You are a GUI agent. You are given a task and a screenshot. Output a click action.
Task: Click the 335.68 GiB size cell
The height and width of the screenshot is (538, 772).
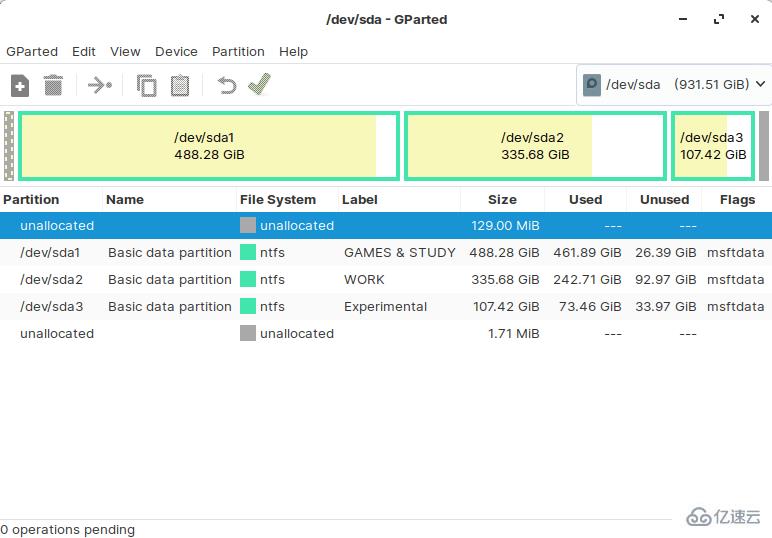(x=505, y=280)
